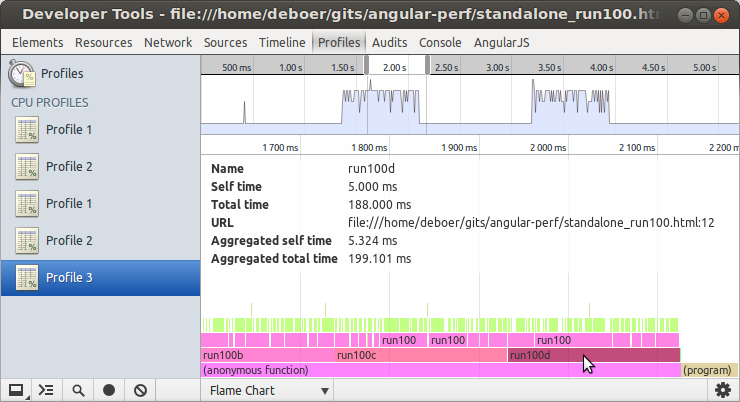
Task: Open the Elements tab
Action: coord(38,42)
